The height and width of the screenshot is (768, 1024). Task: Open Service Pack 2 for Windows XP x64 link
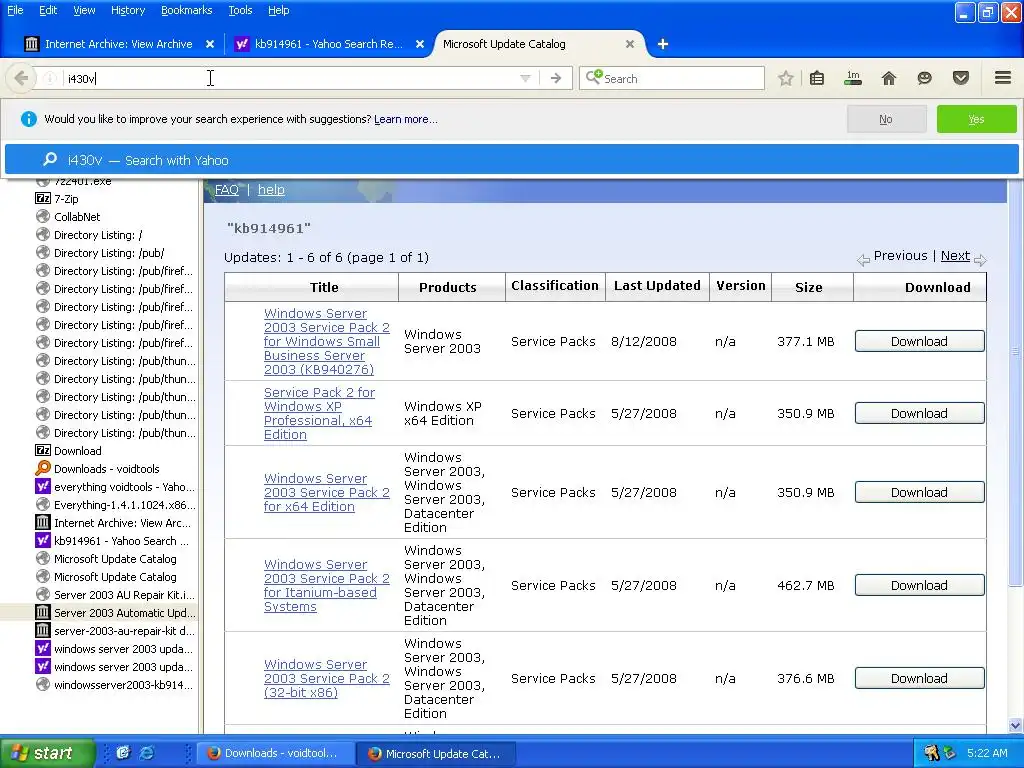tap(319, 413)
